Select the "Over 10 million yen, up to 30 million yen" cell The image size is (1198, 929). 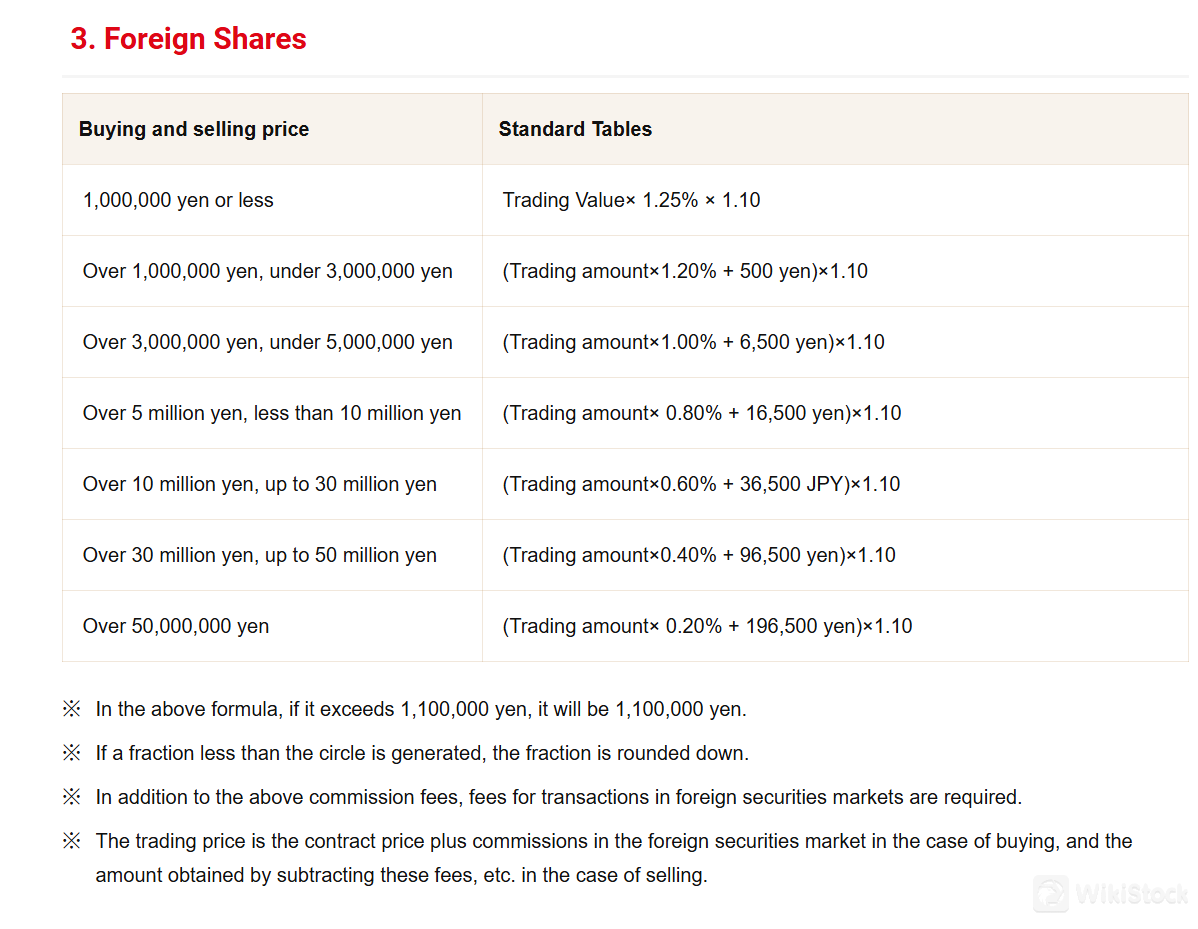pyautogui.click(x=260, y=484)
